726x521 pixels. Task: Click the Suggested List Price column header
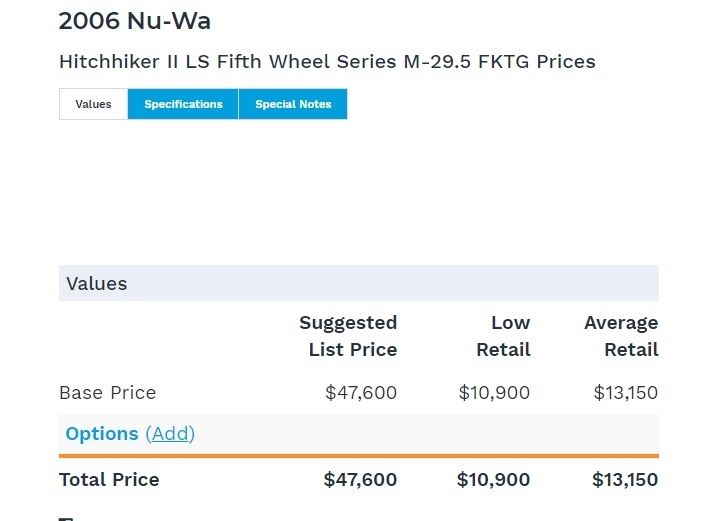click(x=348, y=336)
